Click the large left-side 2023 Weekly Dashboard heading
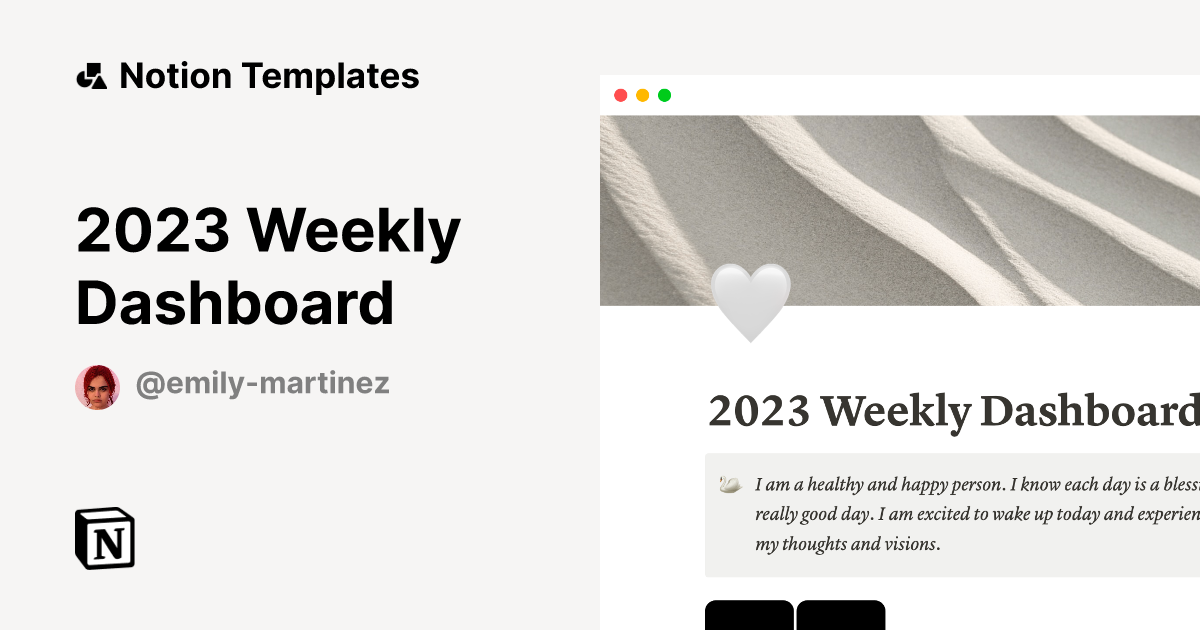1200x630 pixels. point(268,267)
